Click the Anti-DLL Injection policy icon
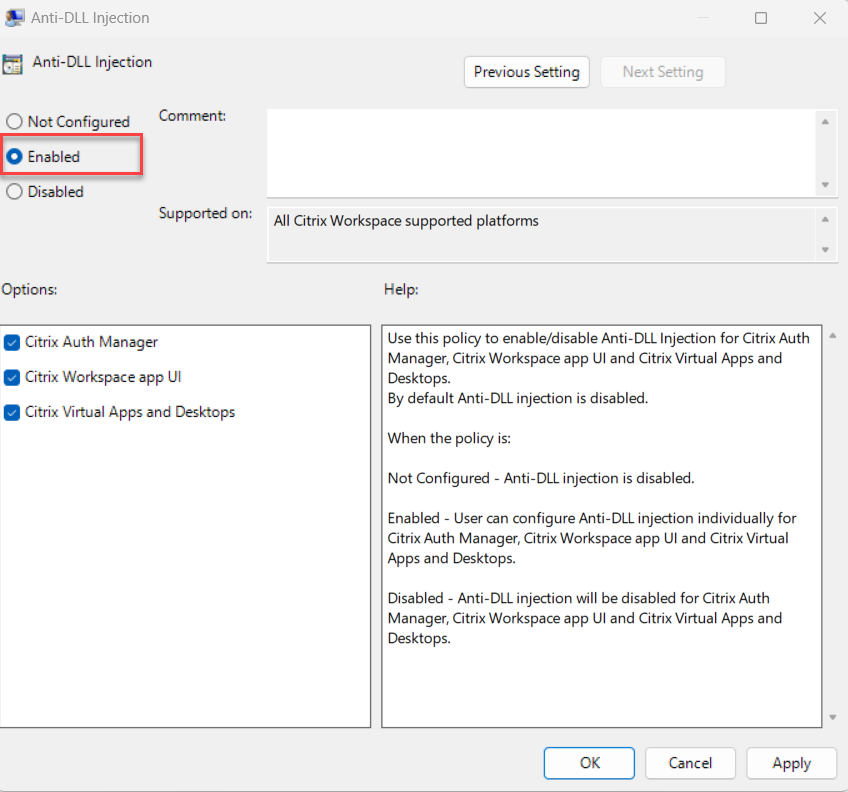This screenshot has width=848, height=792. click(12, 64)
